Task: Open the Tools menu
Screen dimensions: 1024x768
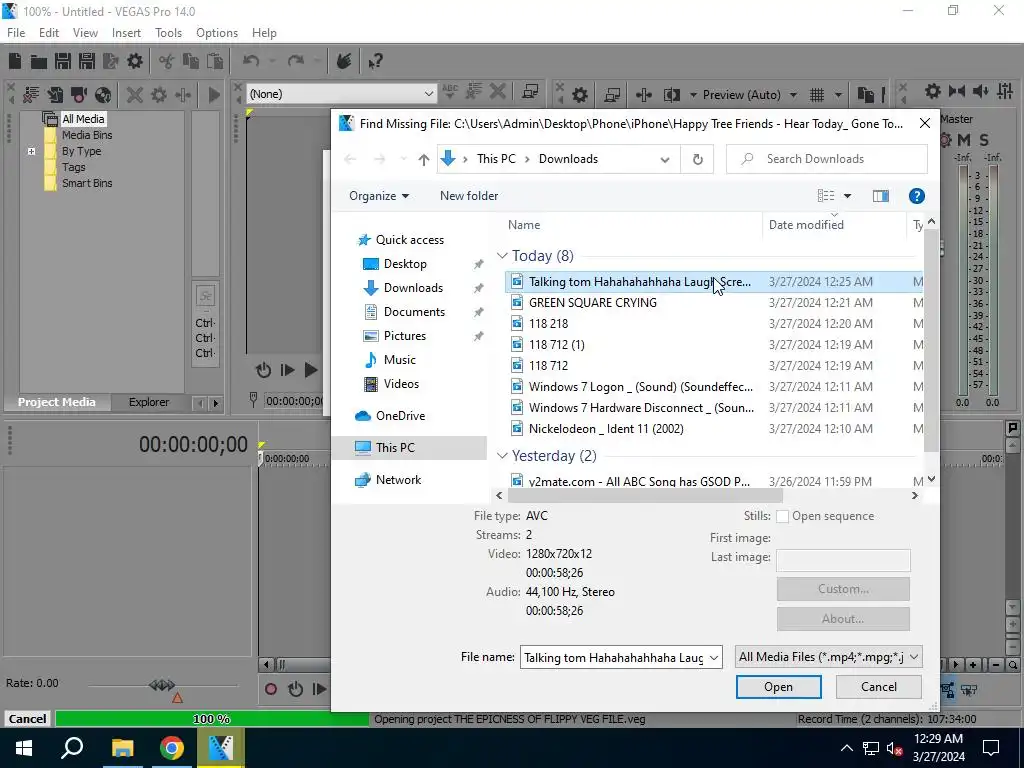Action: (x=168, y=33)
